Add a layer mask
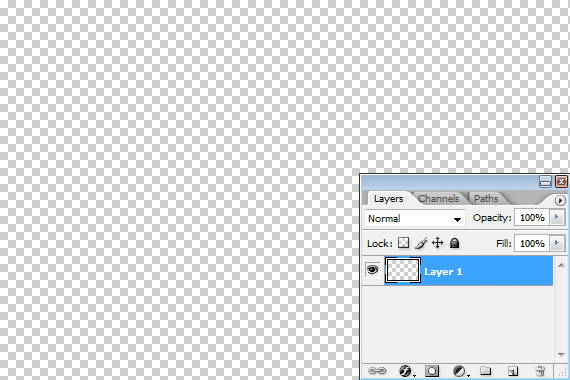The height and width of the screenshot is (380, 570). [432, 371]
